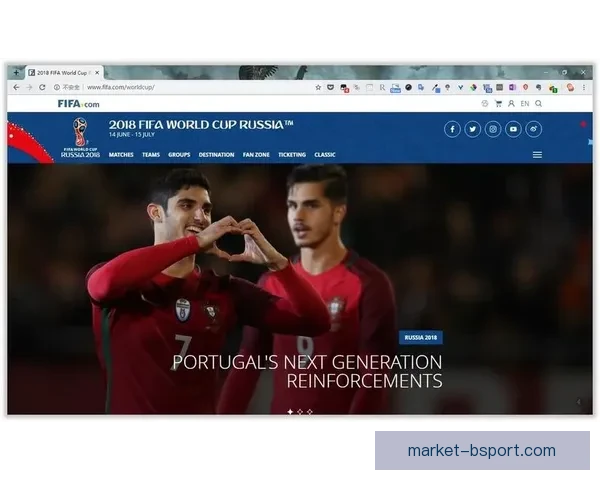Viewport: 600px width, 480px height.
Task: Click the gray R extension icon
Action: click(382, 88)
